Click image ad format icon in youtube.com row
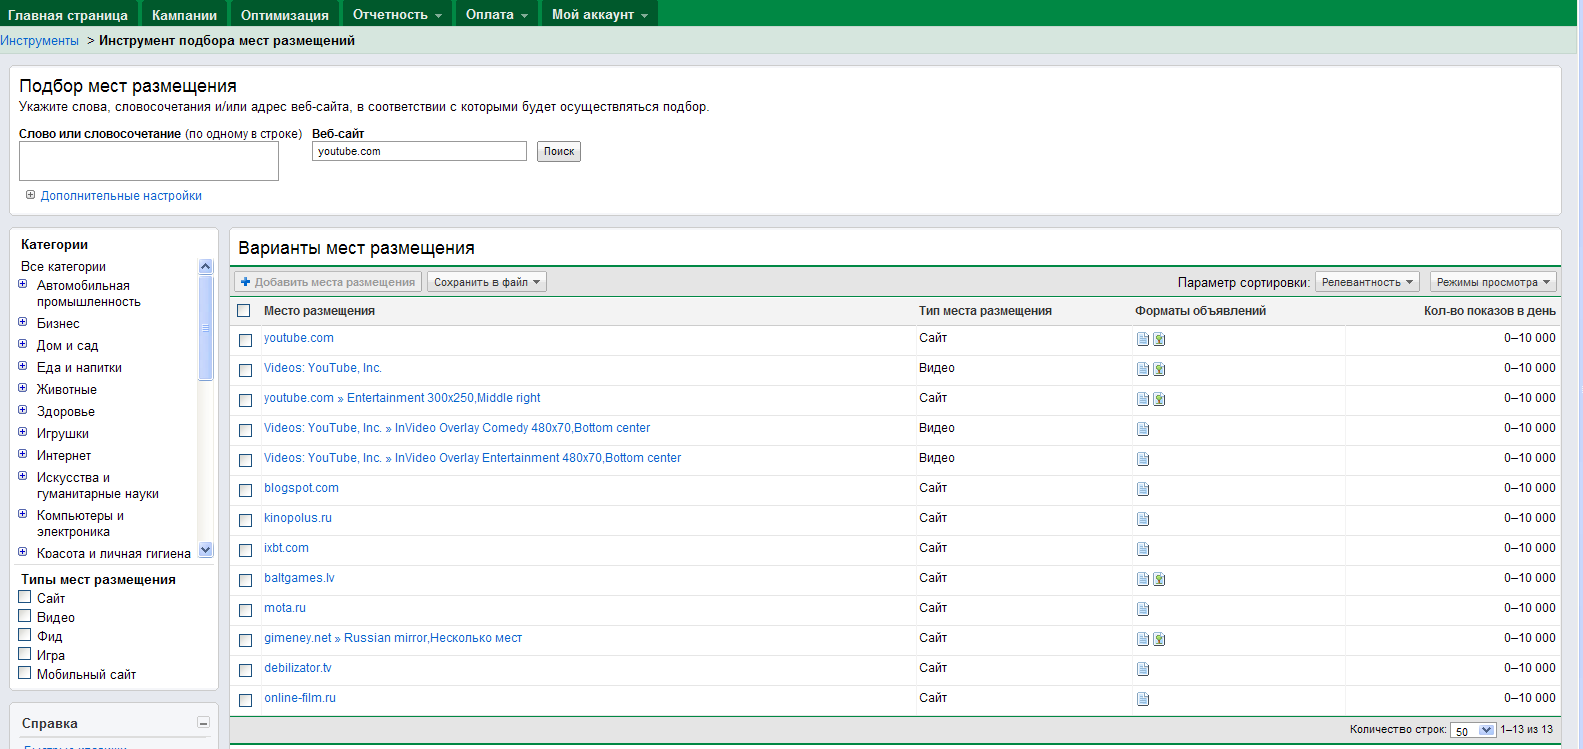This screenshot has height=749, width=1583. tap(1159, 339)
